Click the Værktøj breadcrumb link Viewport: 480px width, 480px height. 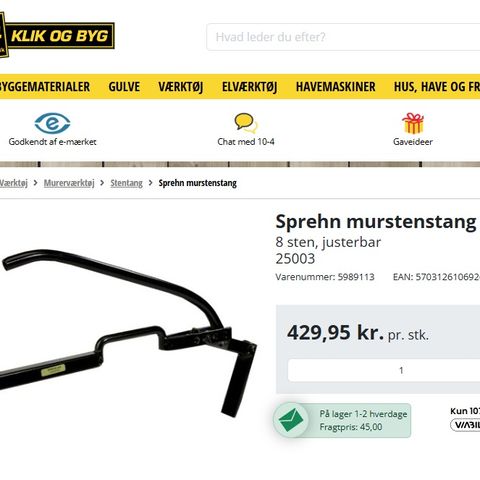(x=13, y=183)
